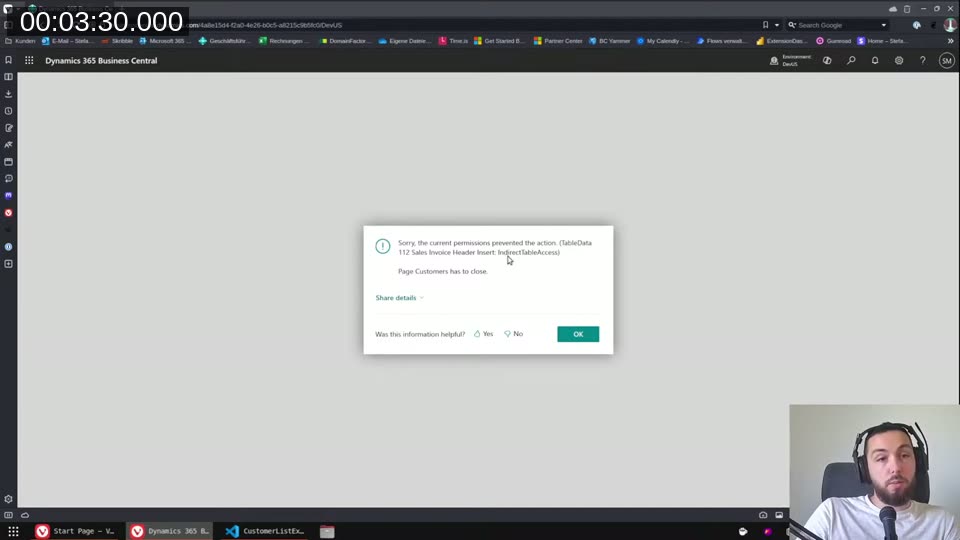Add a web panel with plus icon
Viewport: 960px width, 540px height.
[x=9, y=264]
